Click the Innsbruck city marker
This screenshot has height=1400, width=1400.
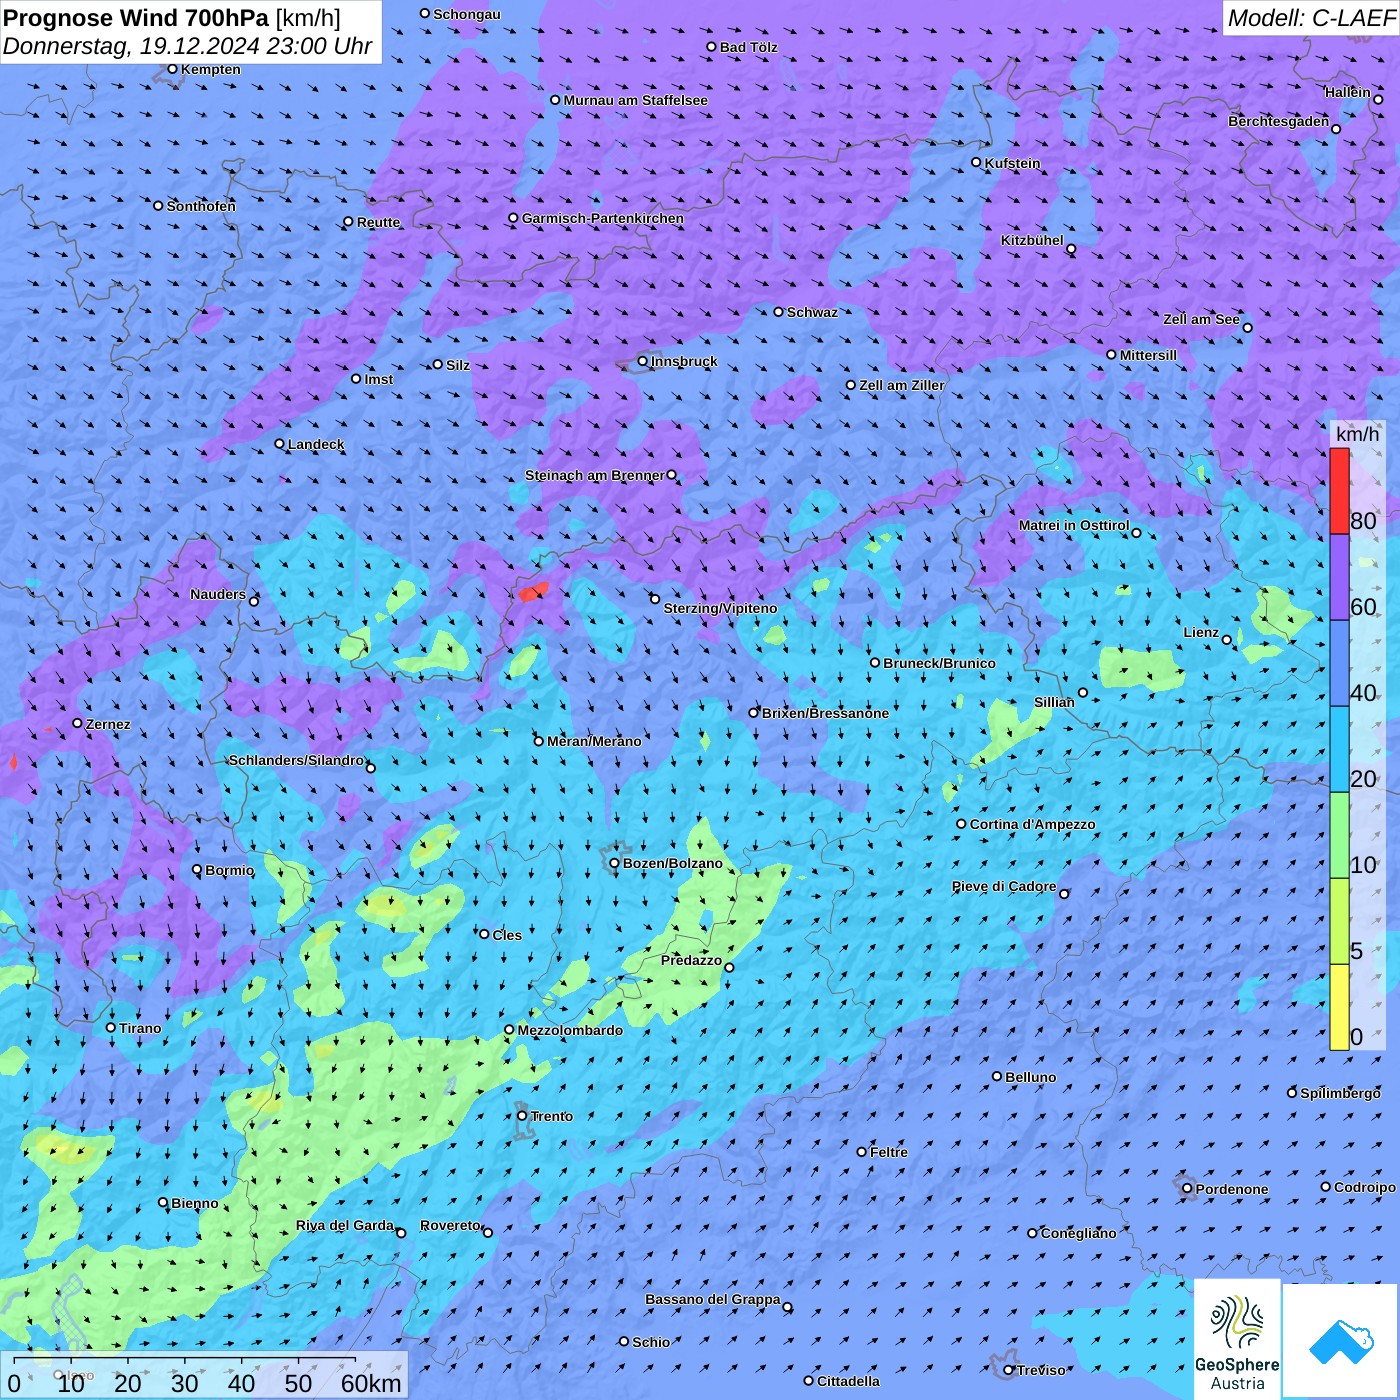643,362
